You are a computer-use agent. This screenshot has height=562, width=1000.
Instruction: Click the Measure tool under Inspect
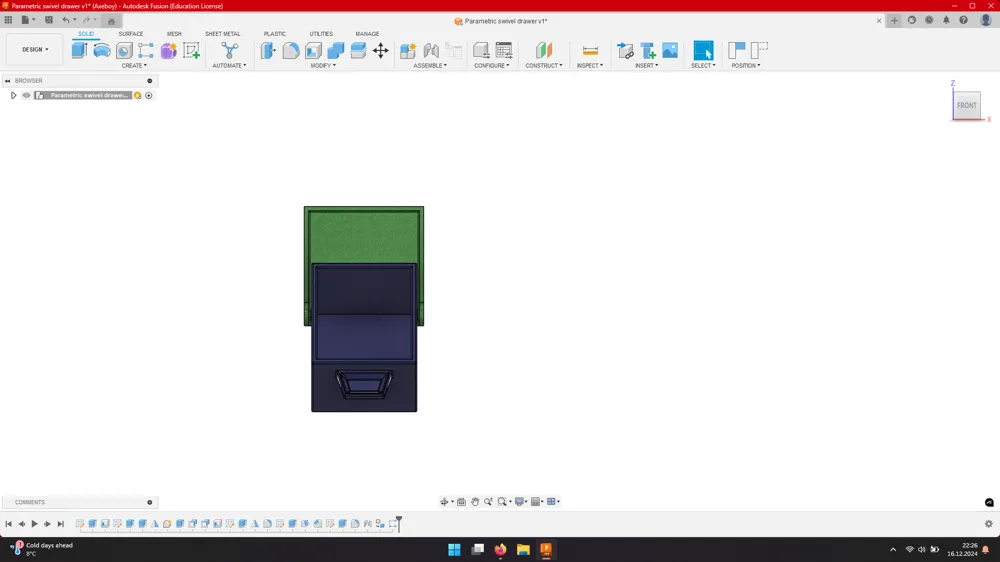click(591, 50)
